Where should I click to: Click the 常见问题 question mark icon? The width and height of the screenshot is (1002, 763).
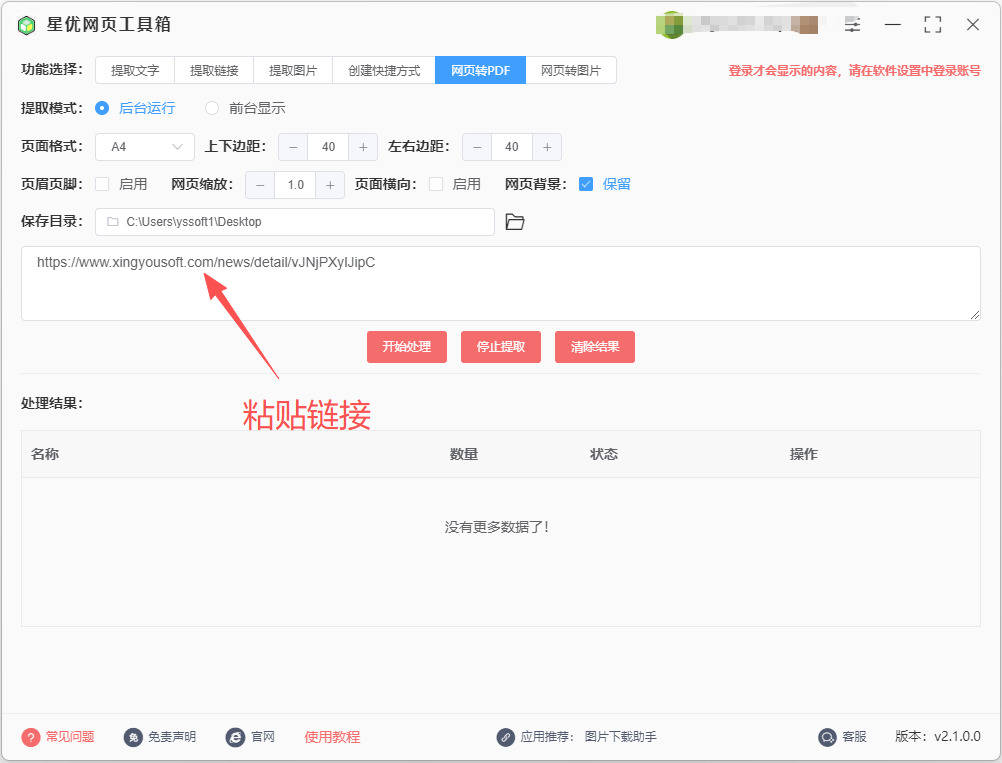point(28,737)
